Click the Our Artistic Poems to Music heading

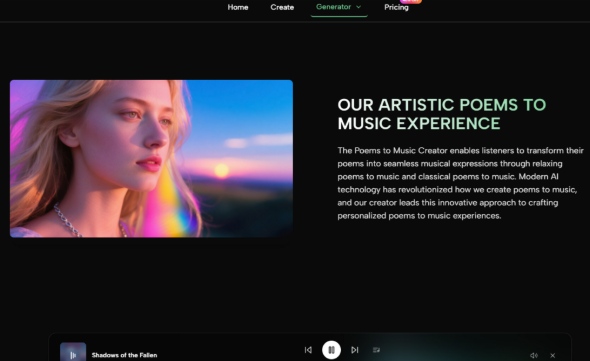pos(441,114)
